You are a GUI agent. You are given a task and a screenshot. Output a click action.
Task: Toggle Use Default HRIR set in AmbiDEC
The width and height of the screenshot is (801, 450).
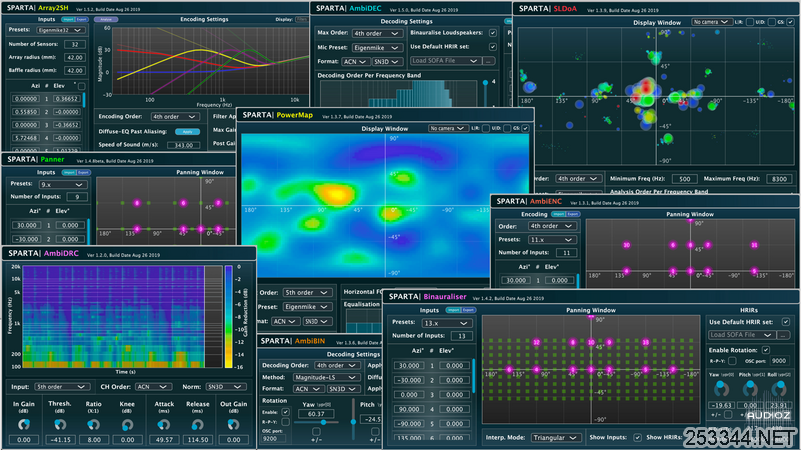pos(492,47)
